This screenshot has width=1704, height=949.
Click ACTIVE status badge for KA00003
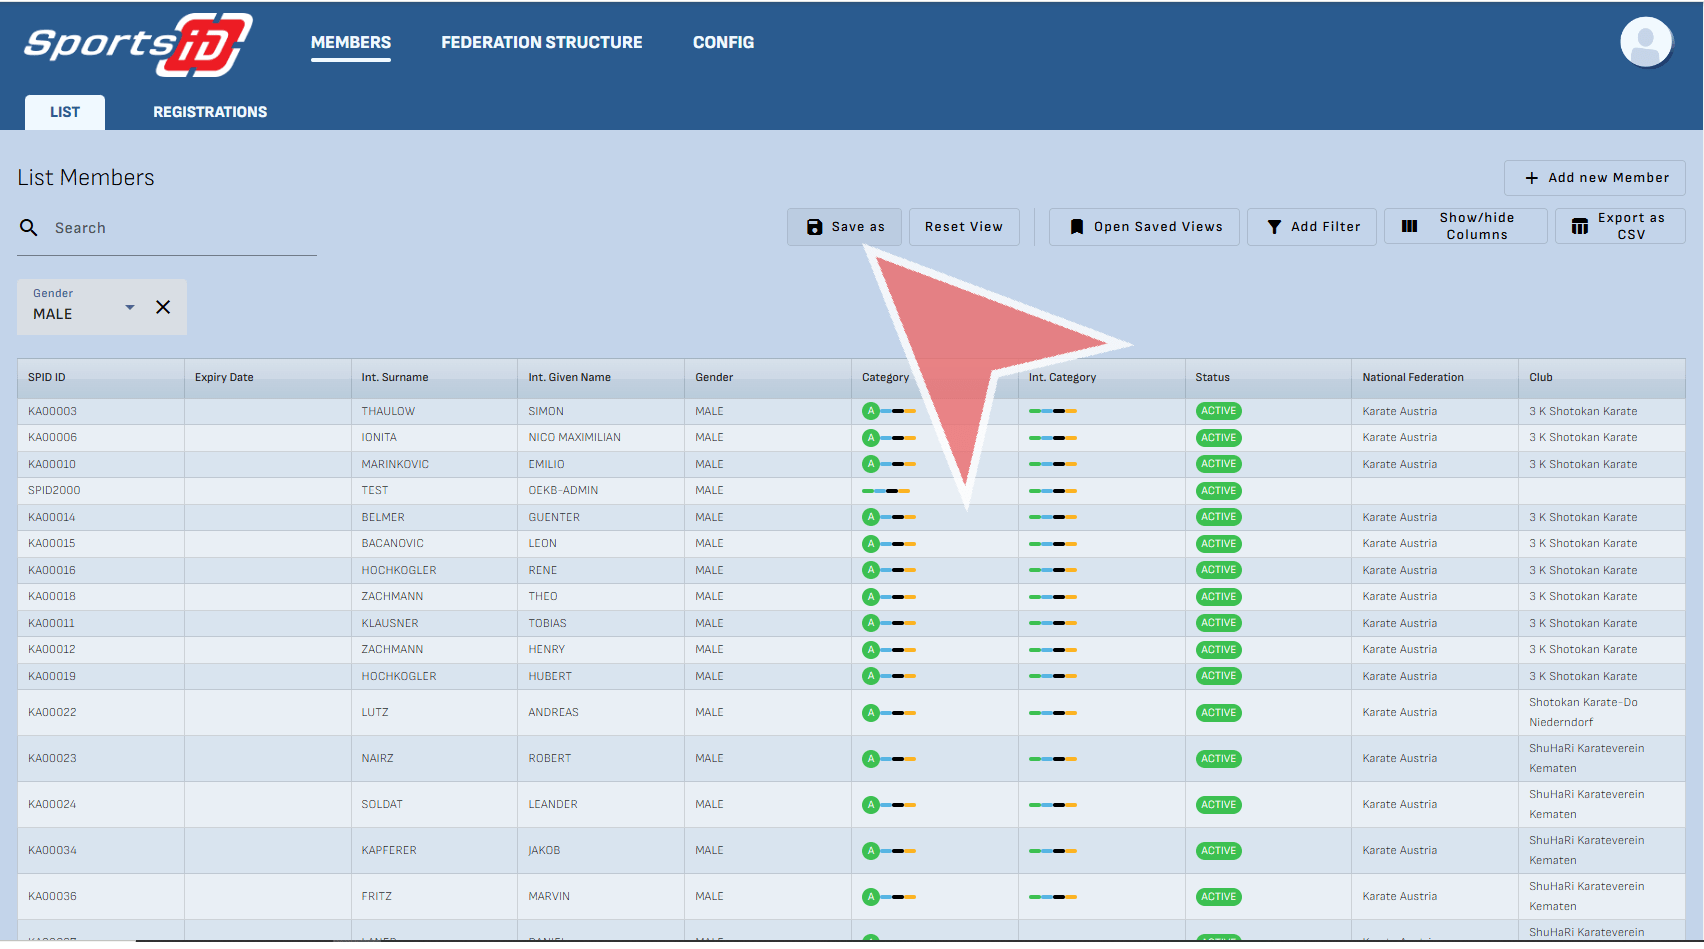pyautogui.click(x=1218, y=411)
